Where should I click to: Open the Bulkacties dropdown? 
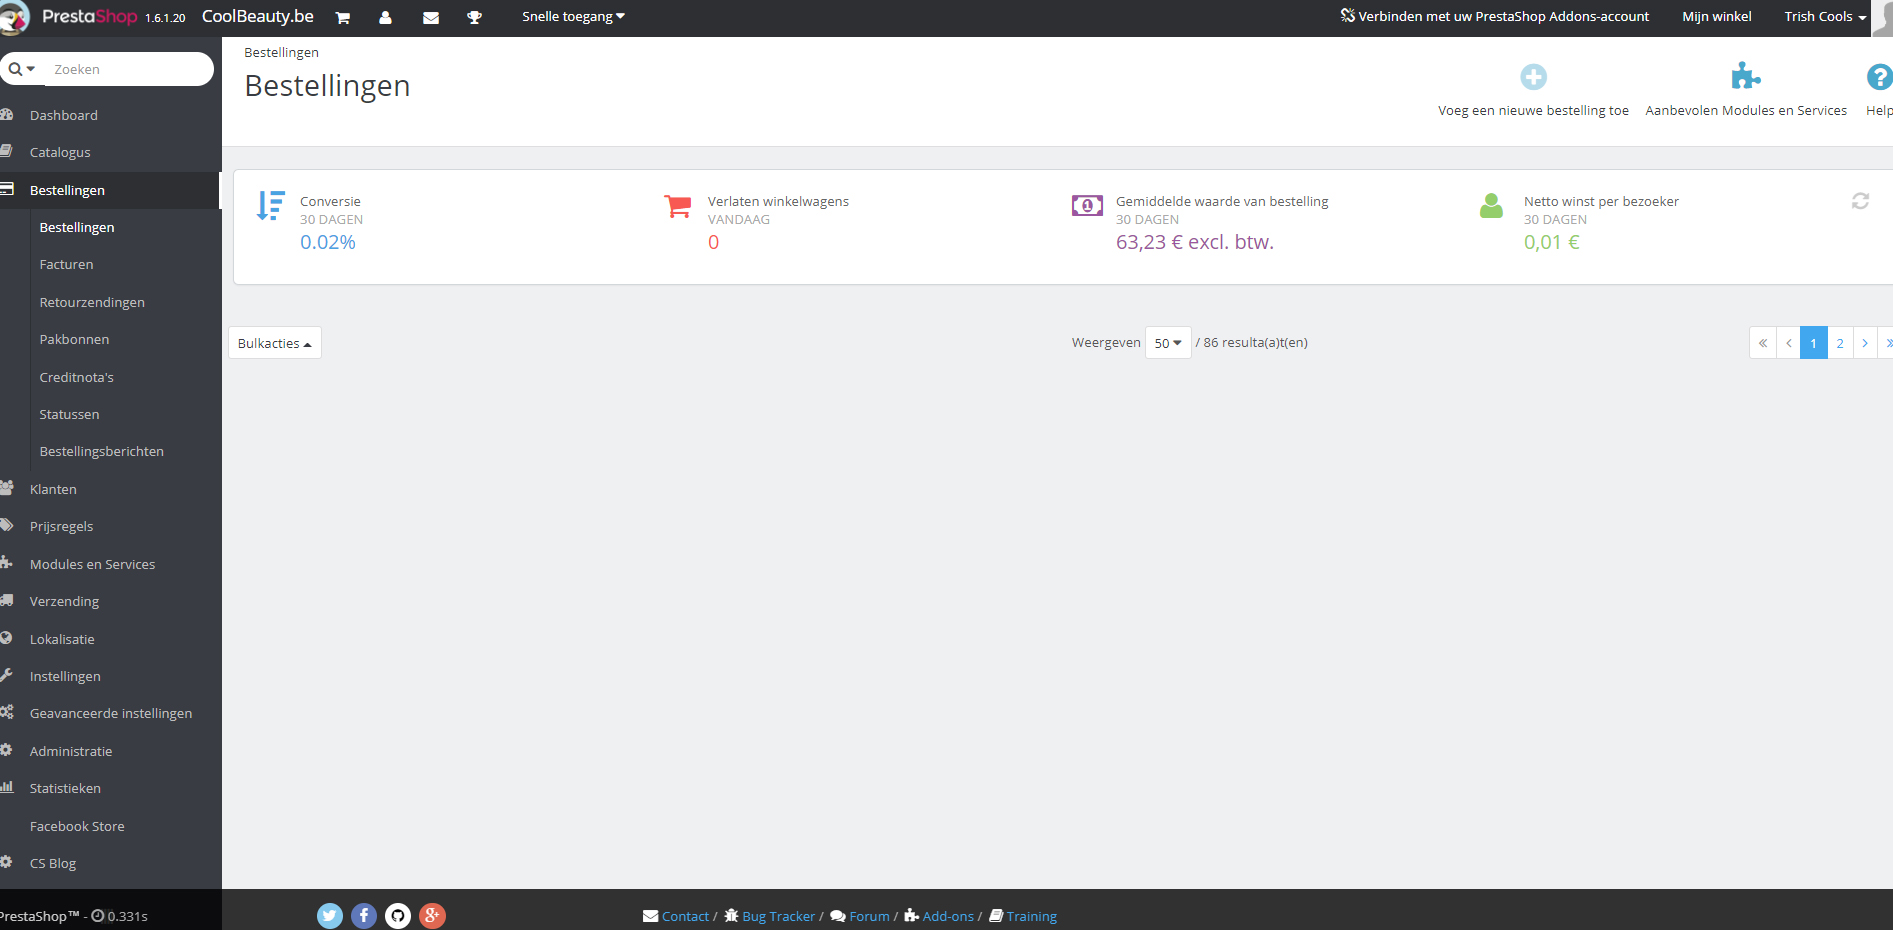(275, 343)
